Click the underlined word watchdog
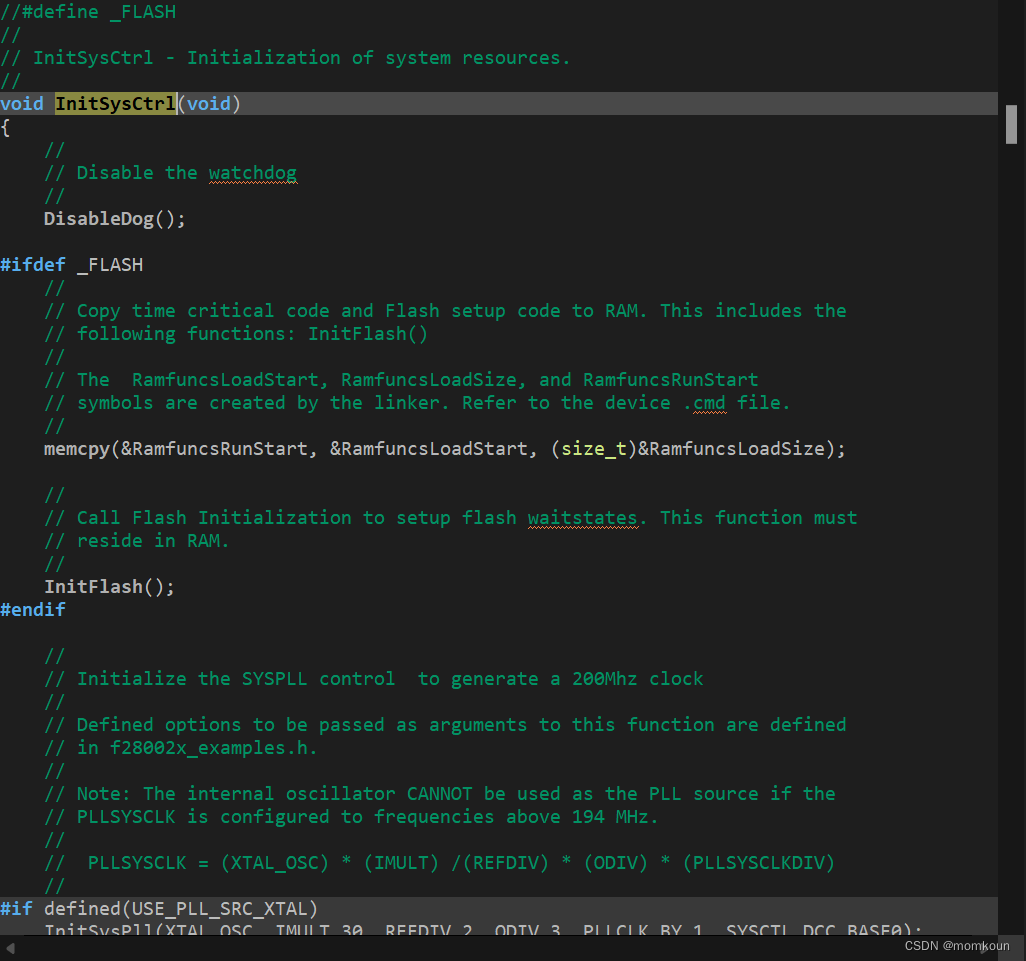The height and width of the screenshot is (961, 1026). pyautogui.click(x=253, y=173)
